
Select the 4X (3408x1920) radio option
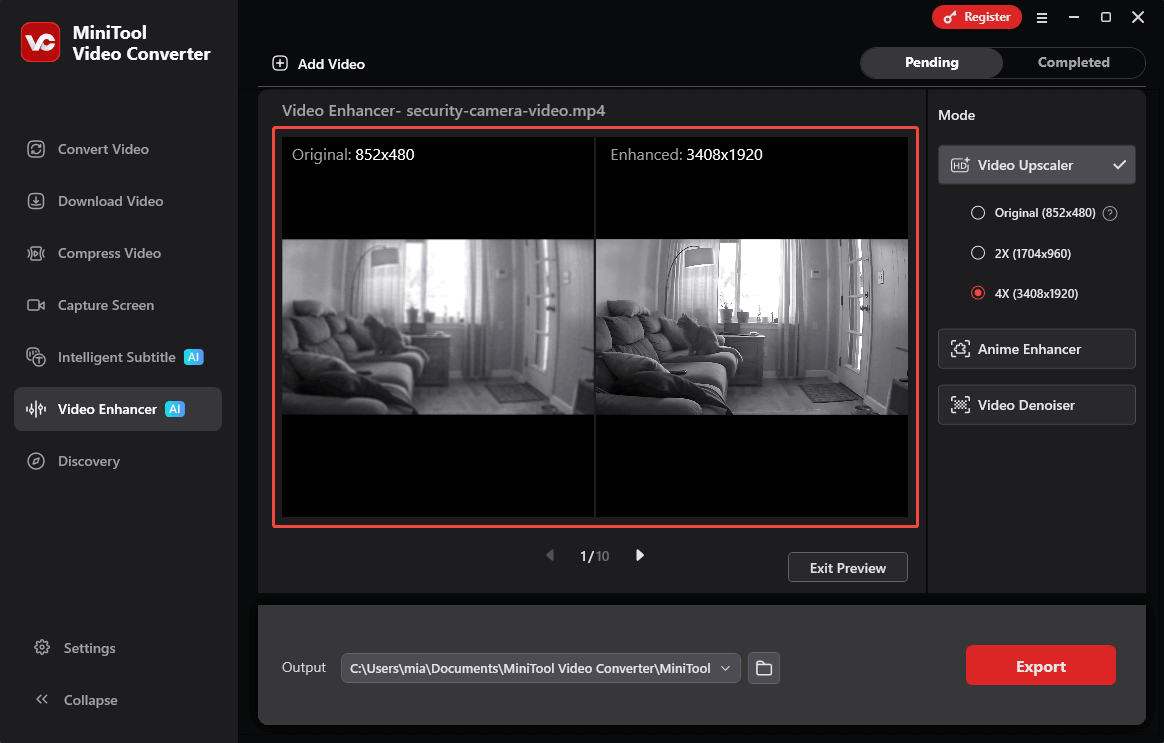click(978, 293)
